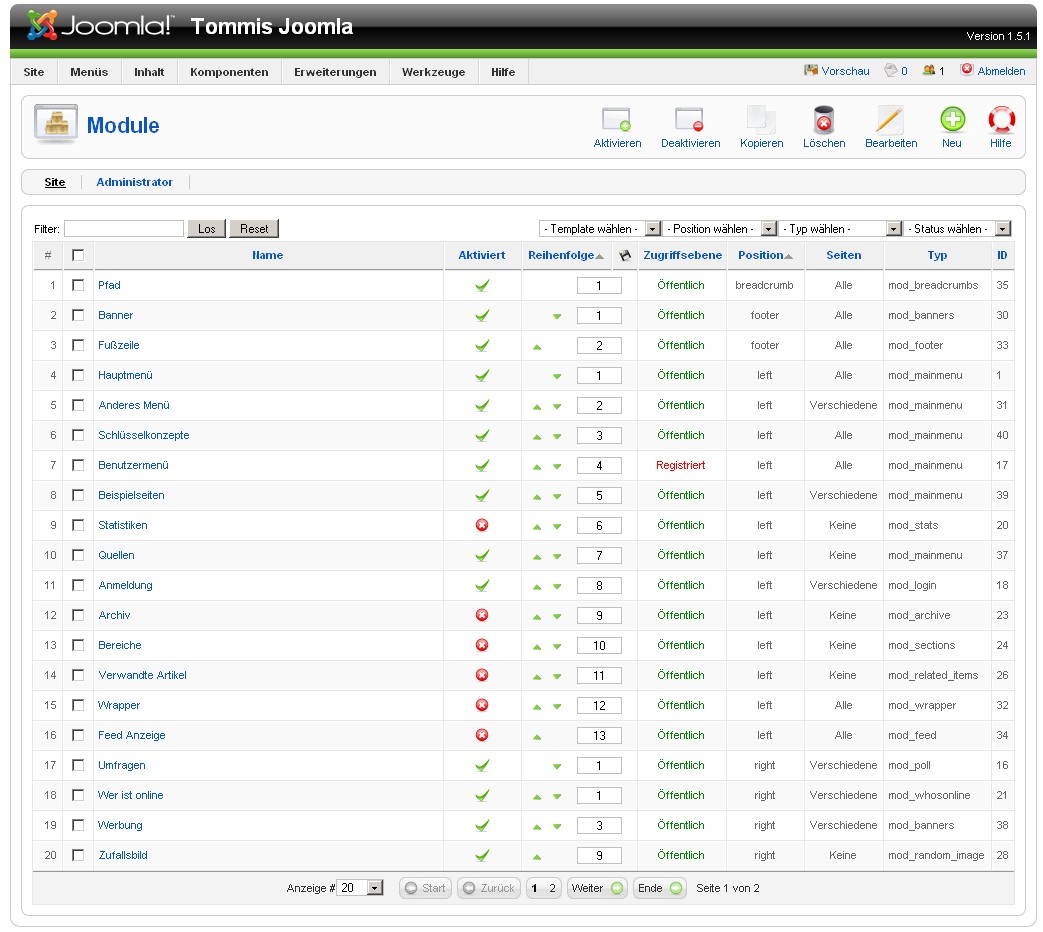Click the Kopieren toolbar icon
This screenshot has height=932, width=1043.
(761, 121)
